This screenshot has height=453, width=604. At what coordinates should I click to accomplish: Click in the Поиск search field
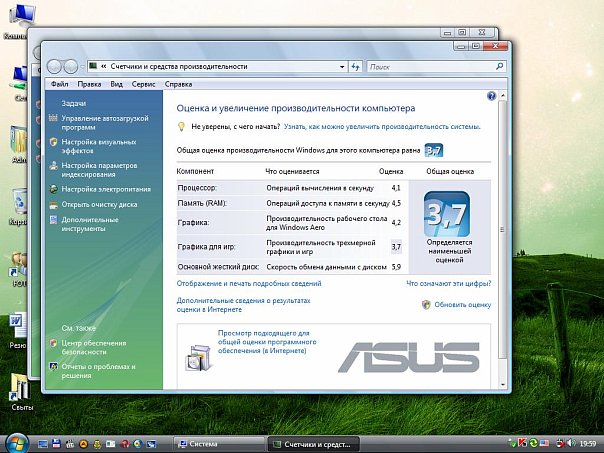425,66
